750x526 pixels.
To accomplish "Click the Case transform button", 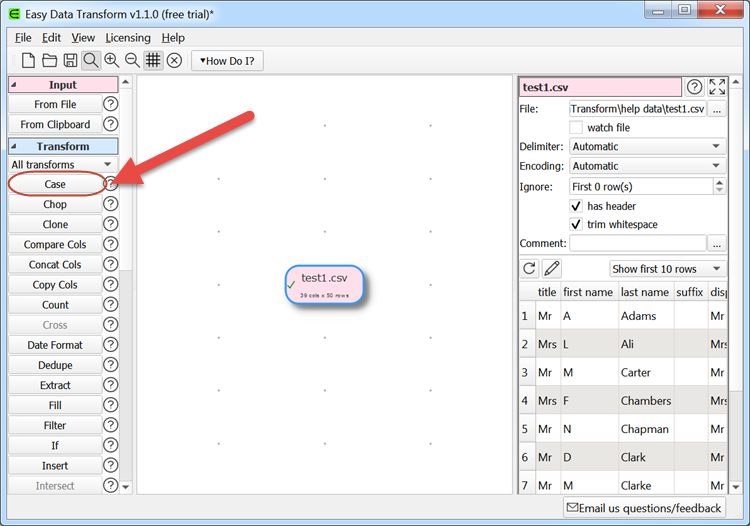I will coord(55,184).
